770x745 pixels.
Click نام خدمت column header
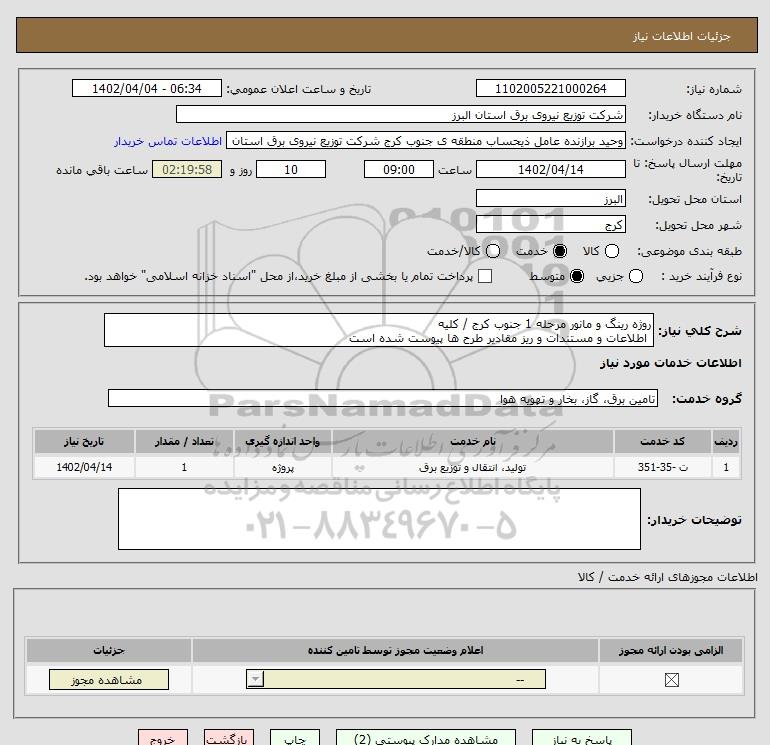tap(472, 441)
